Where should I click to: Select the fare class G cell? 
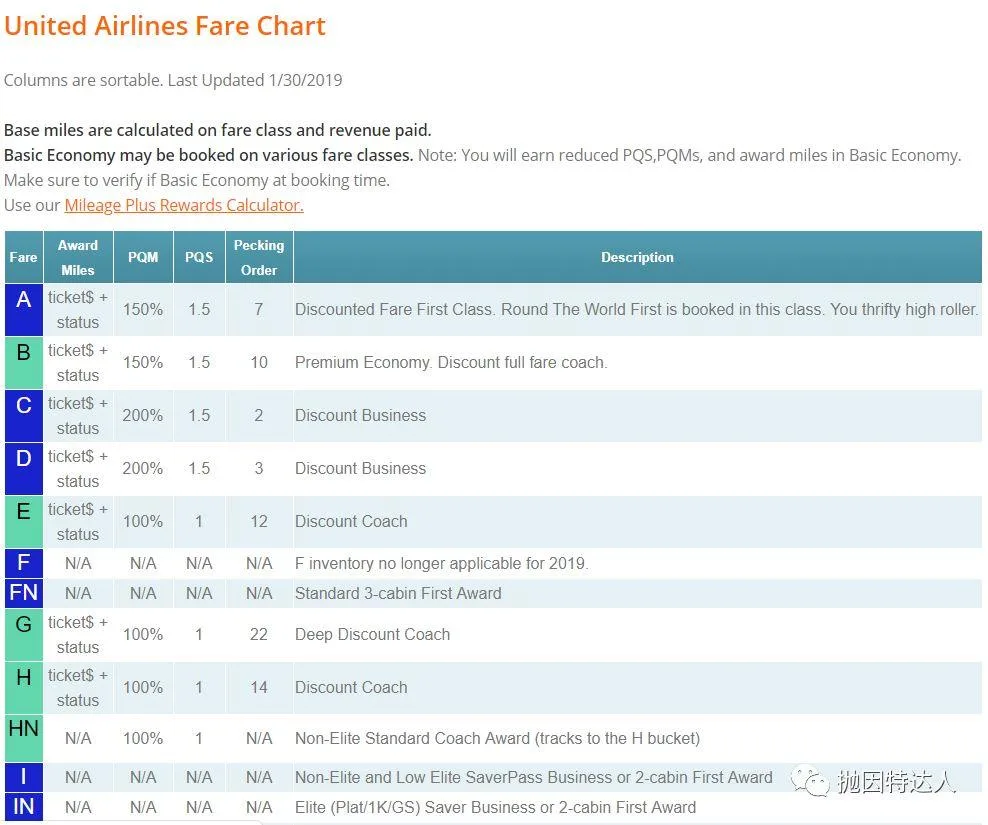pyautogui.click(x=23, y=634)
